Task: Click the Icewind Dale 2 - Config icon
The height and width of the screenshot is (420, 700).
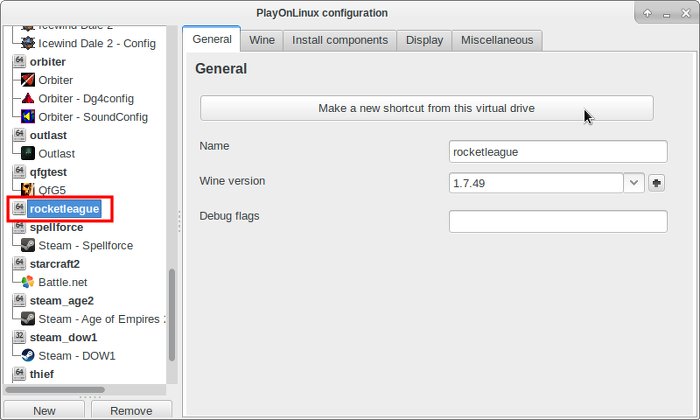Action: coord(28,43)
